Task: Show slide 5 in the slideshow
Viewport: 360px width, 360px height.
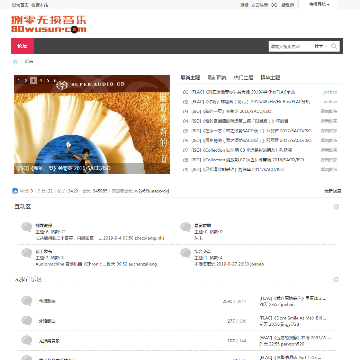Action: (48, 80)
